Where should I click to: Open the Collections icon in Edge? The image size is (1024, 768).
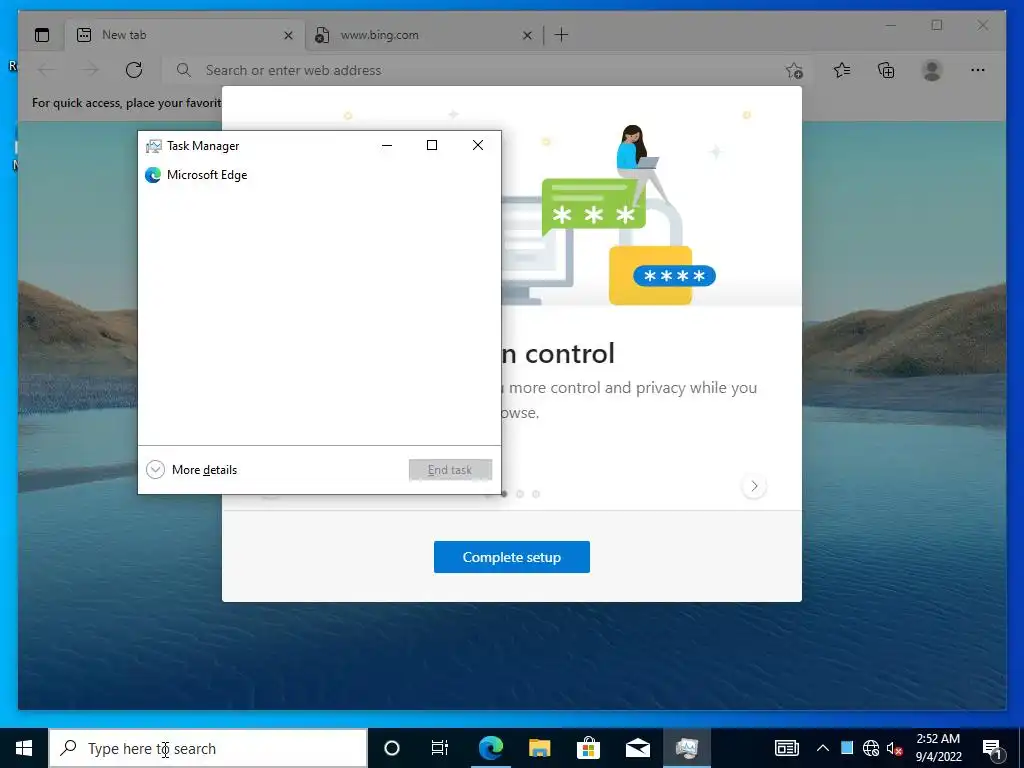(886, 70)
